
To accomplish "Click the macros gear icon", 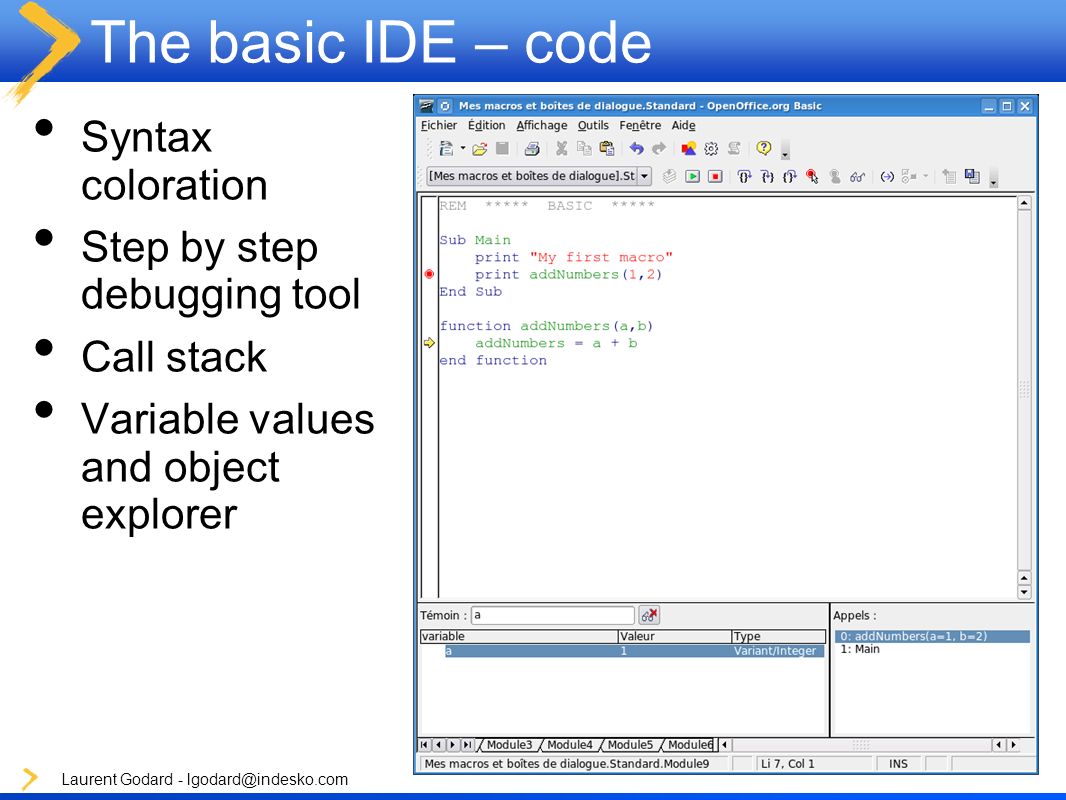I will (x=711, y=148).
